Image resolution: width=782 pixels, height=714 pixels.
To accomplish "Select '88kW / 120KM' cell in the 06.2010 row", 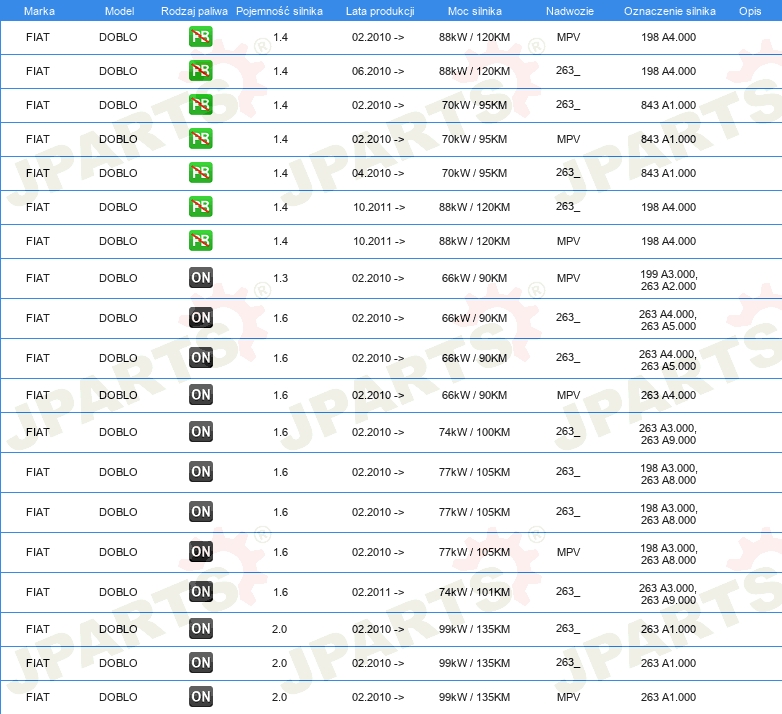I will [474, 71].
